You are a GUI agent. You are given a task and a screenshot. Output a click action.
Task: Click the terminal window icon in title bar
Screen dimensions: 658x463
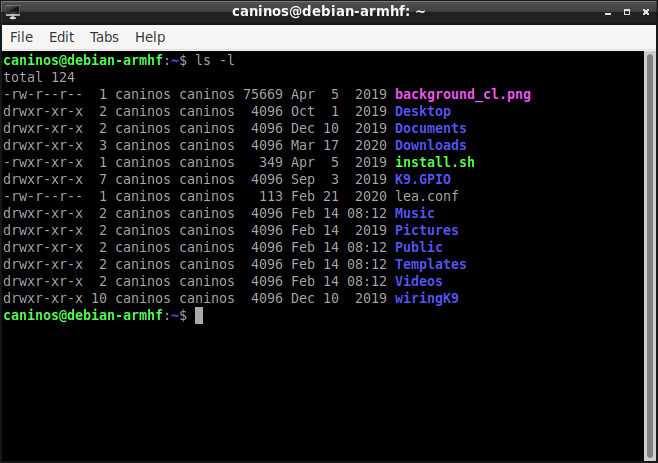pyautogui.click(x=12, y=12)
